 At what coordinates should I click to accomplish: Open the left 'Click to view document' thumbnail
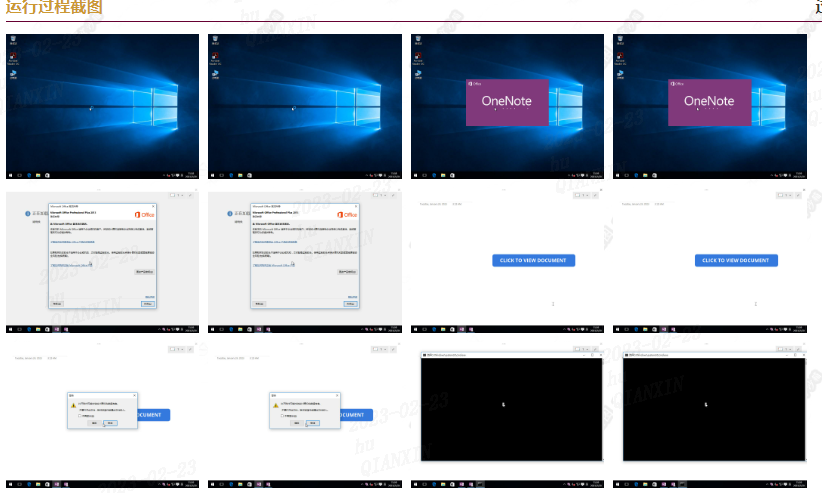point(507,261)
